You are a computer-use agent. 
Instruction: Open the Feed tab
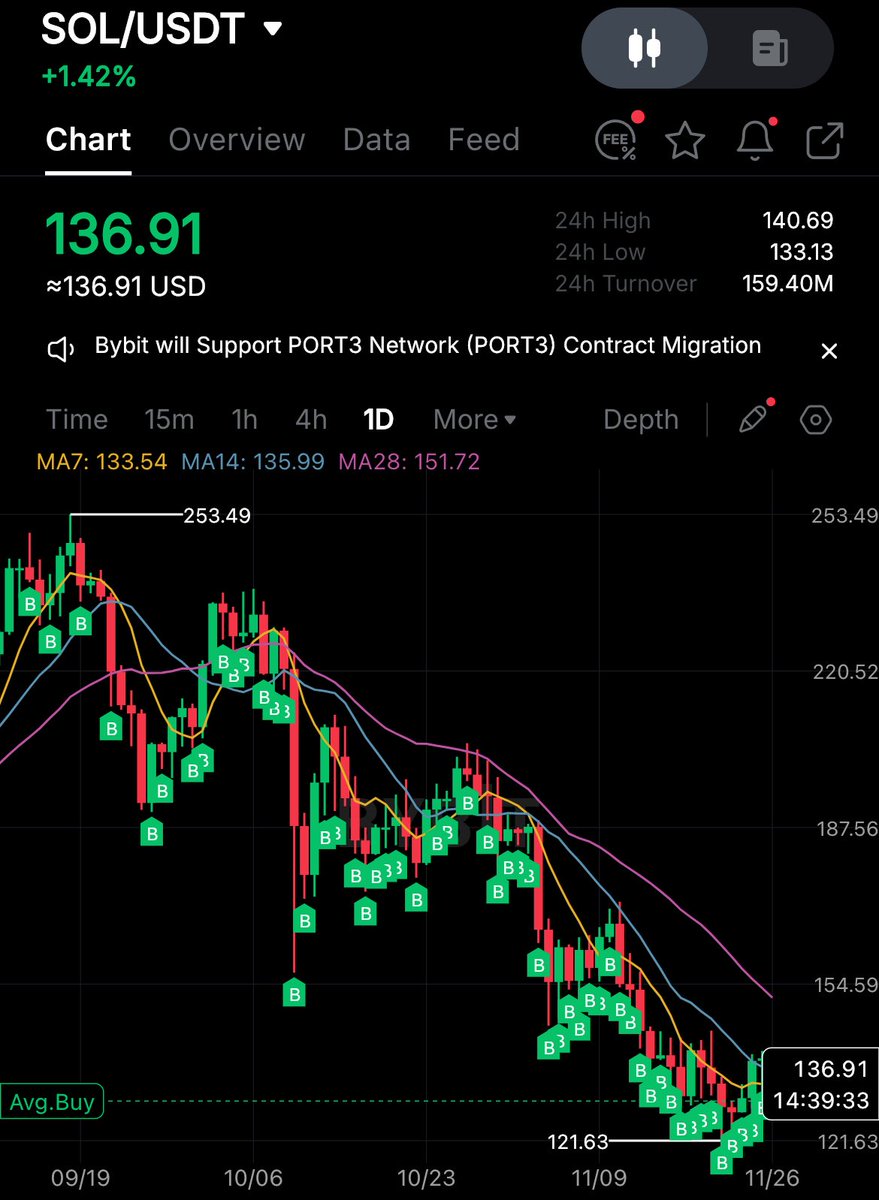click(x=484, y=140)
